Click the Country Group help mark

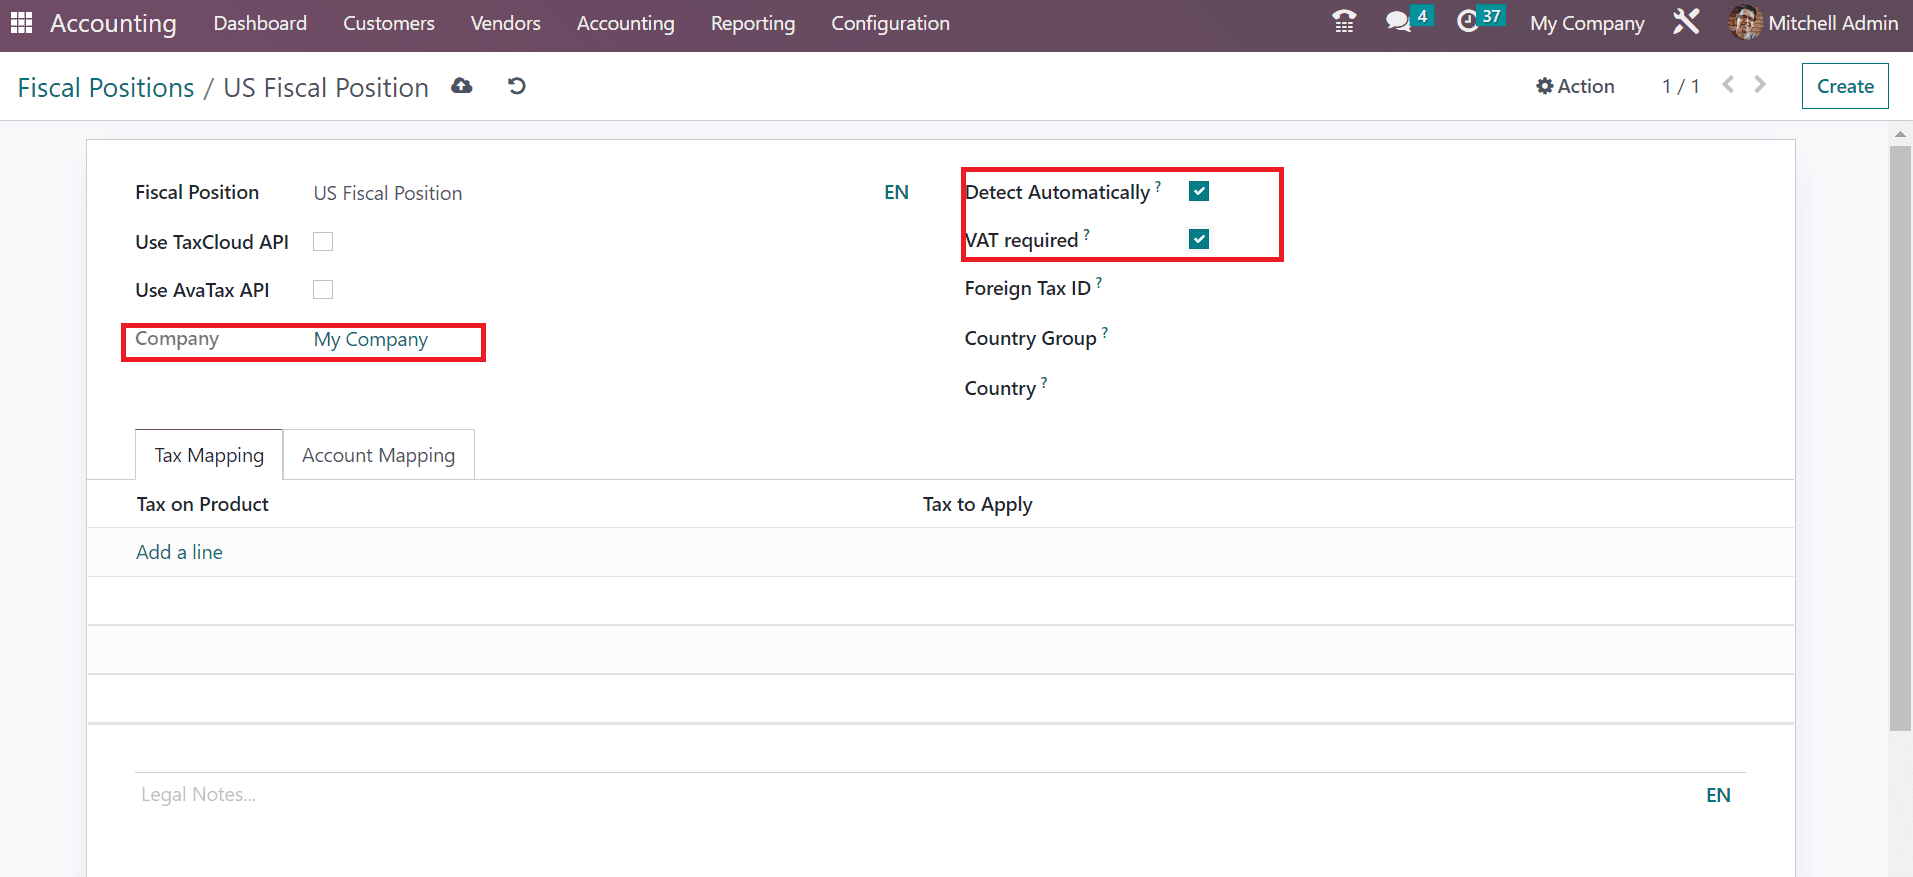(1105, 332)
